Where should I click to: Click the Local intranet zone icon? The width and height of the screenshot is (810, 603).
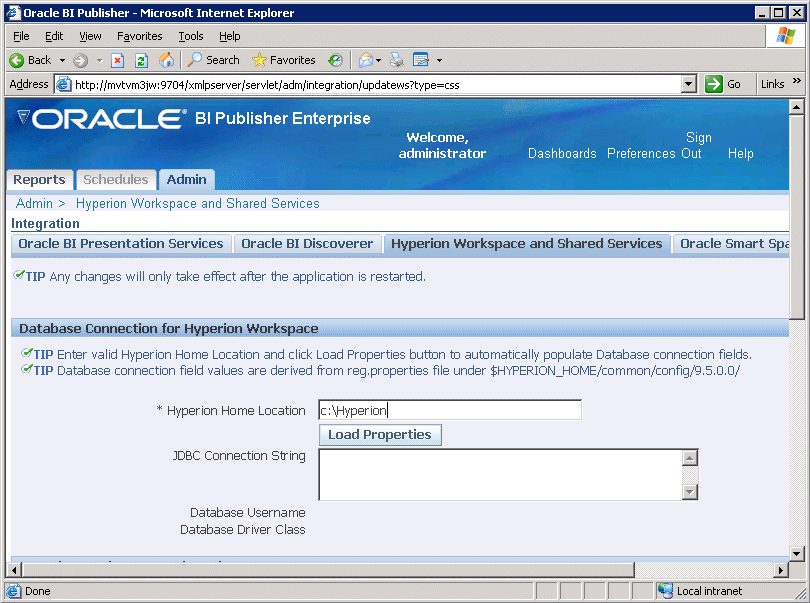[x=665, y=591]
